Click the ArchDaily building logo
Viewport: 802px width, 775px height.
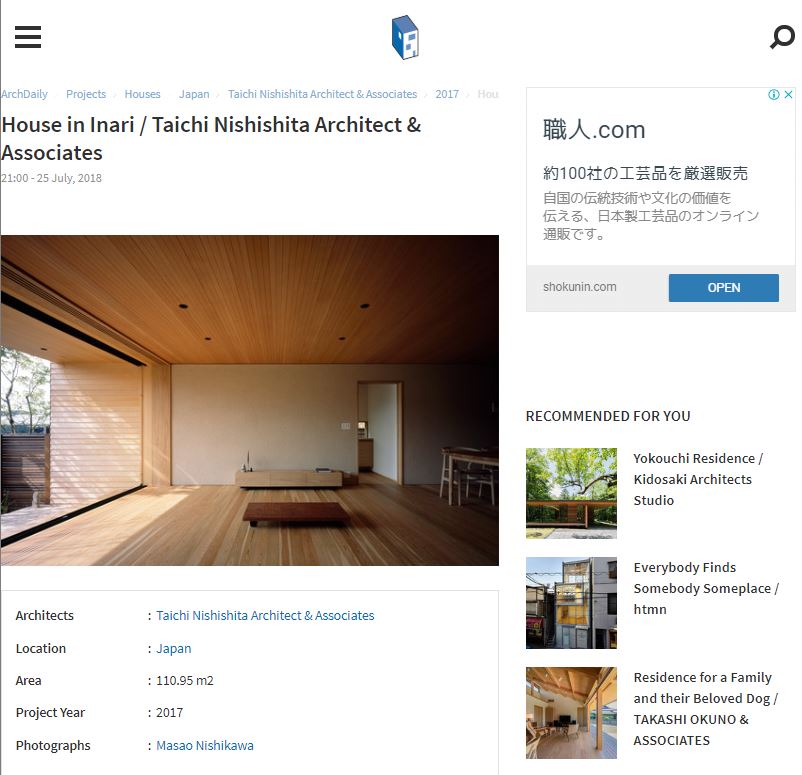pyautogui.click(x=405, y=37)
